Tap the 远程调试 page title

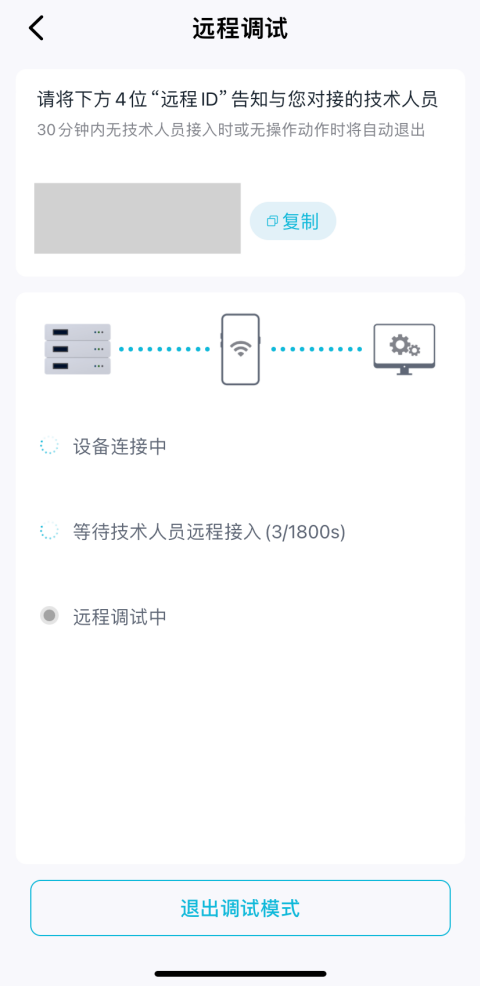240,29
